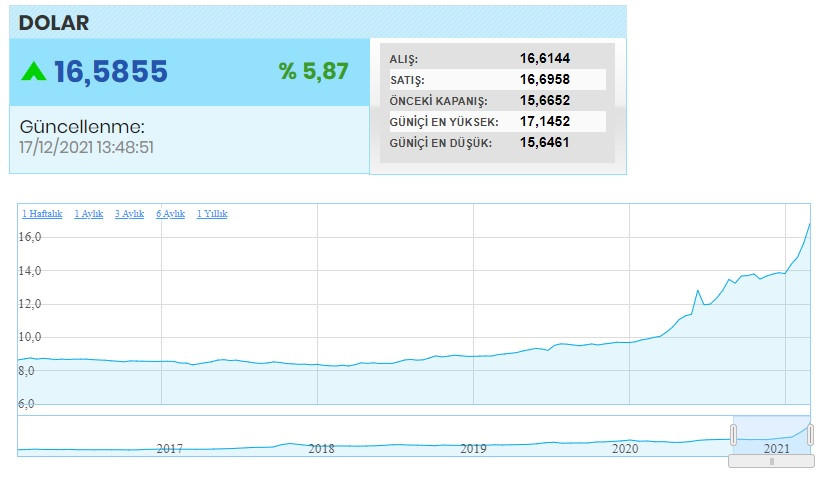
Task: Switch chart to 3 Aylık range
Action: coord(129,214)
